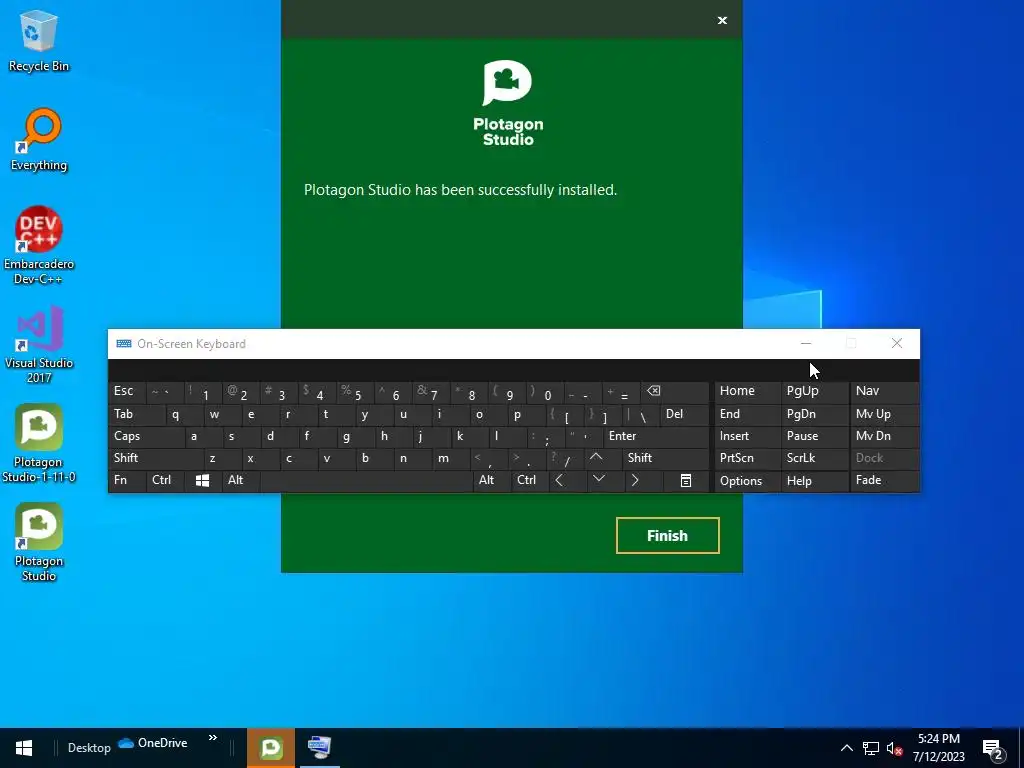
Task: Open keyboard Options
Action: click(747, 481)
